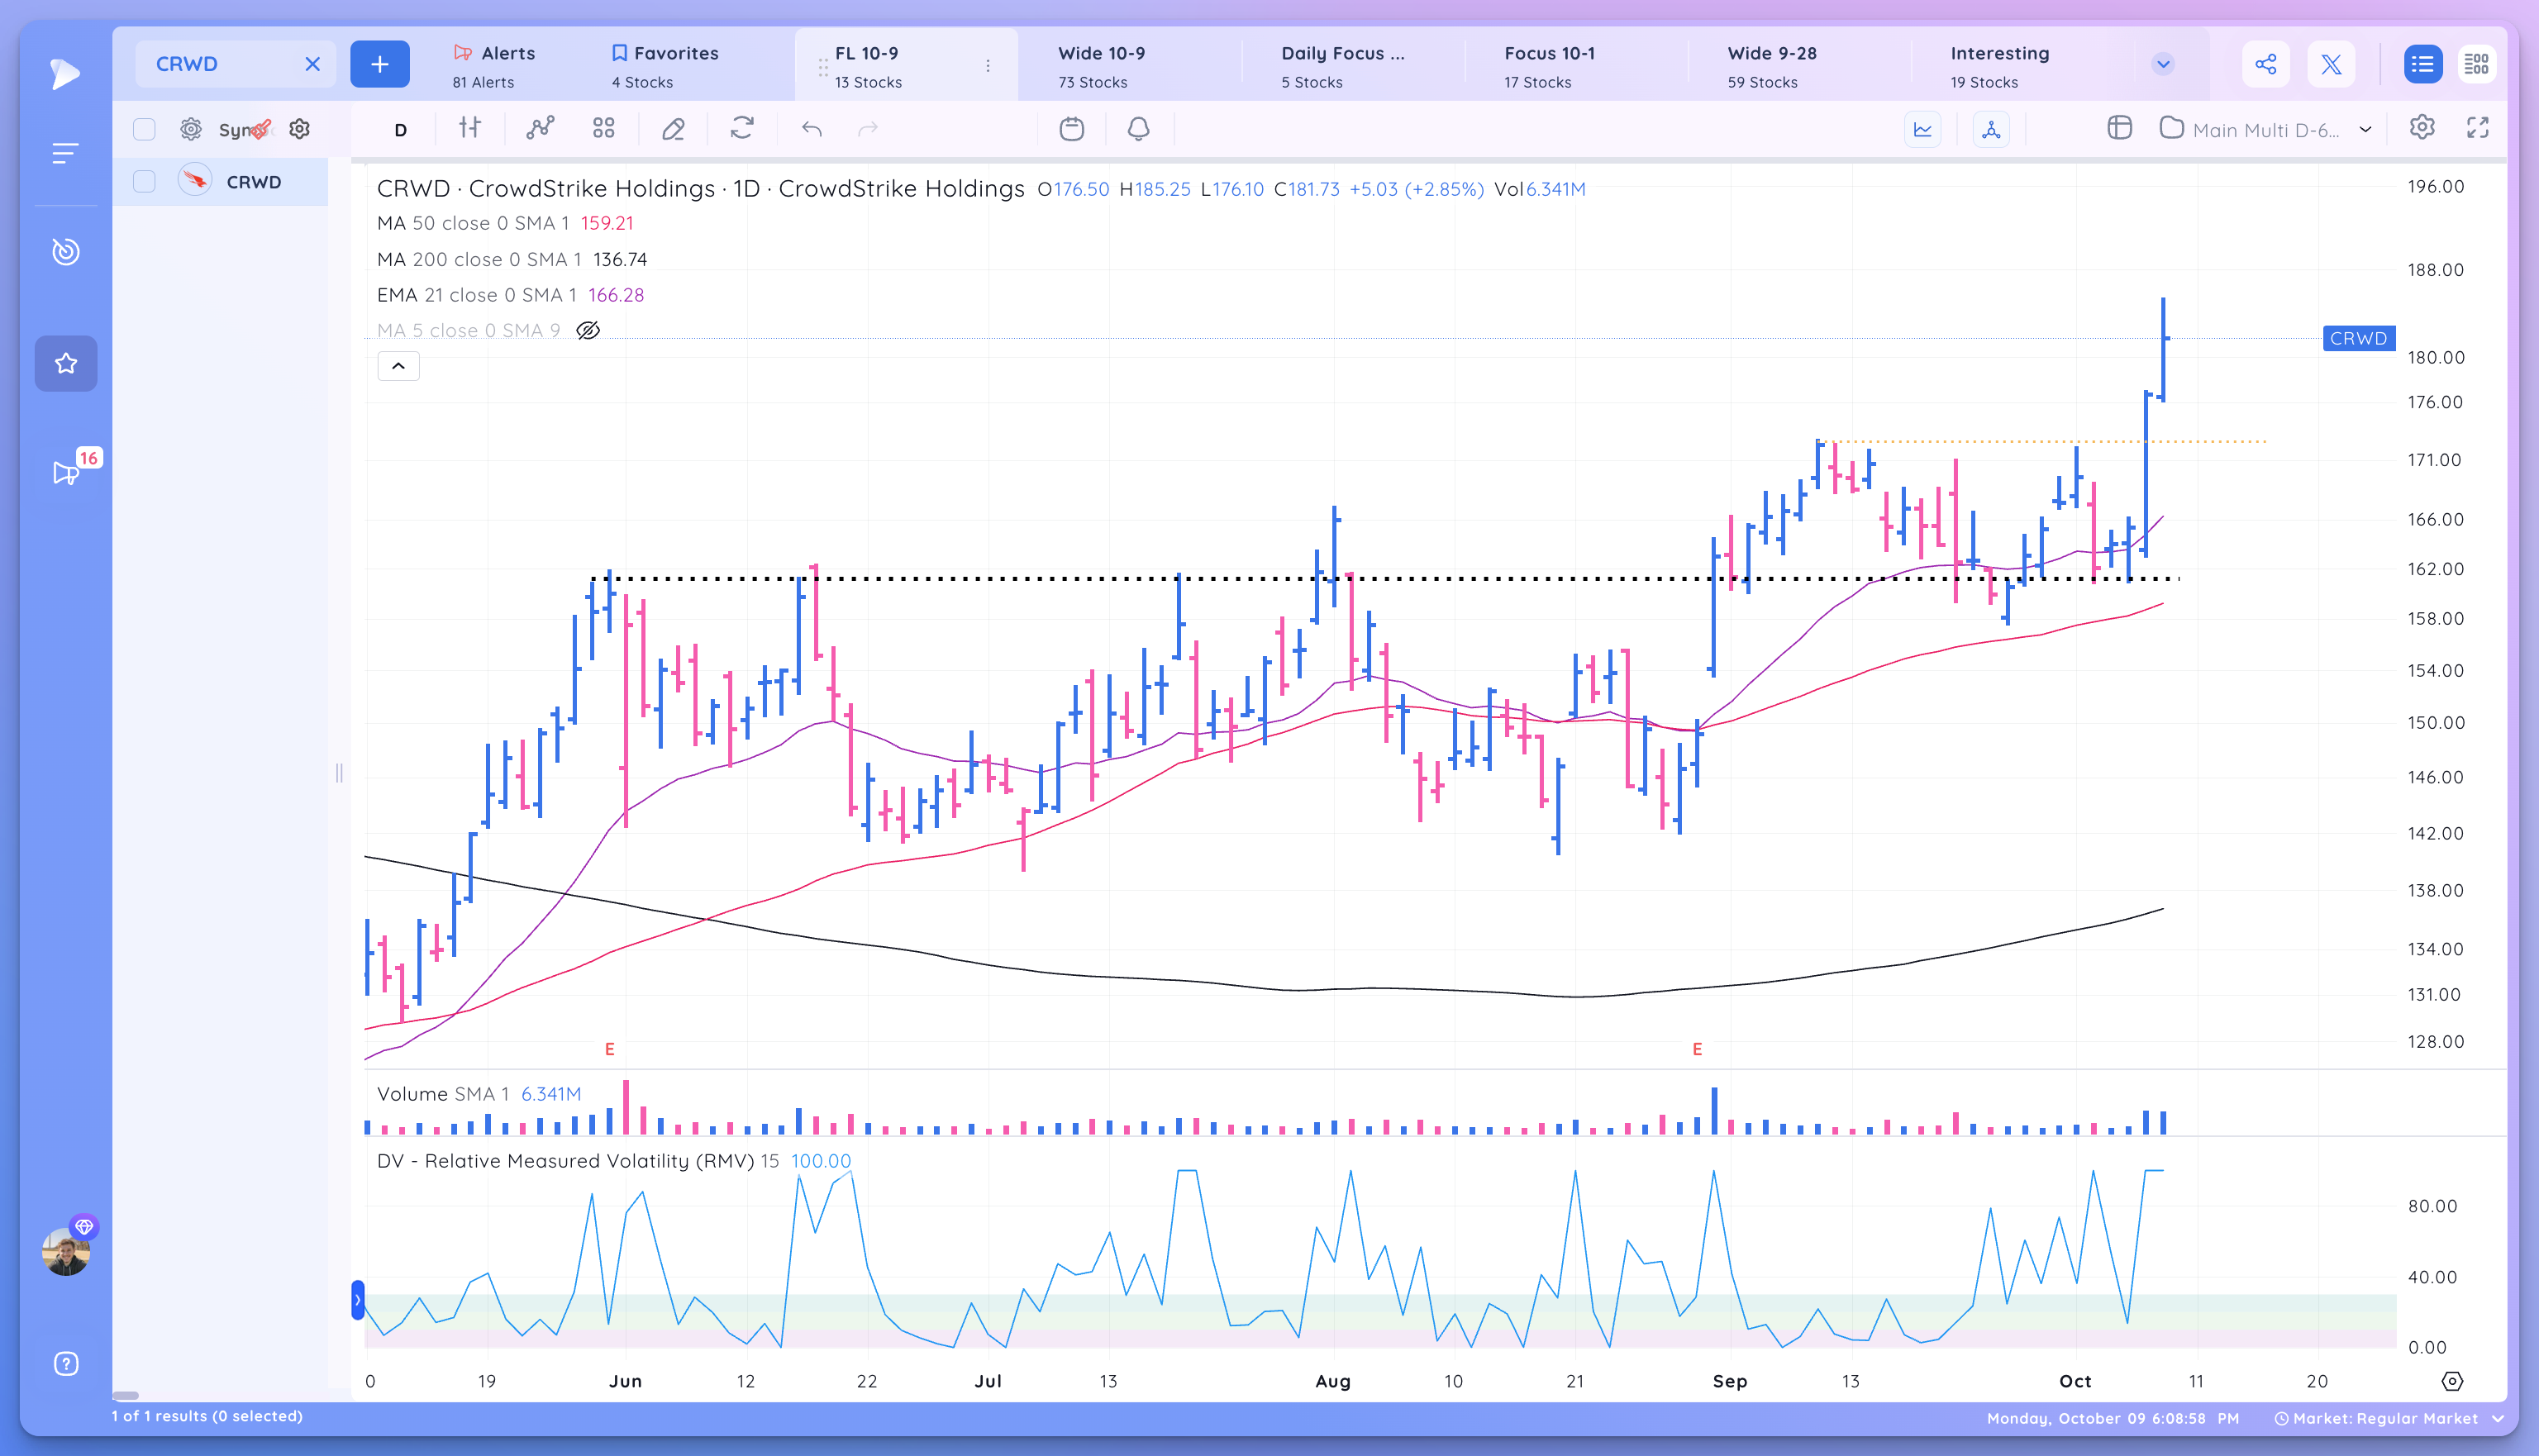Image resolution: width=2539 pixels, height=1456 pixels.
Task: Collapse the indicator legend chevron
Action: click(398, 366)
